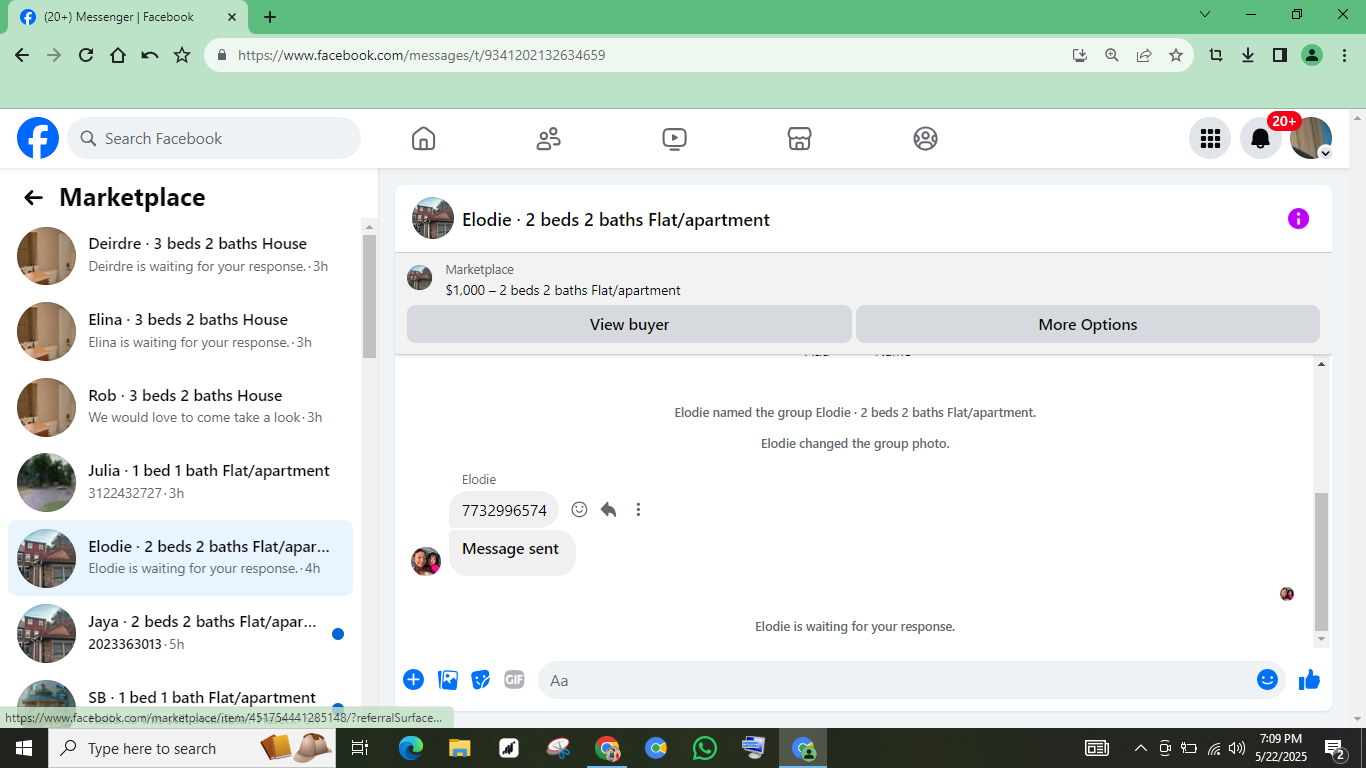
Task: Click the View buyer button
Action: coord(629,324)
